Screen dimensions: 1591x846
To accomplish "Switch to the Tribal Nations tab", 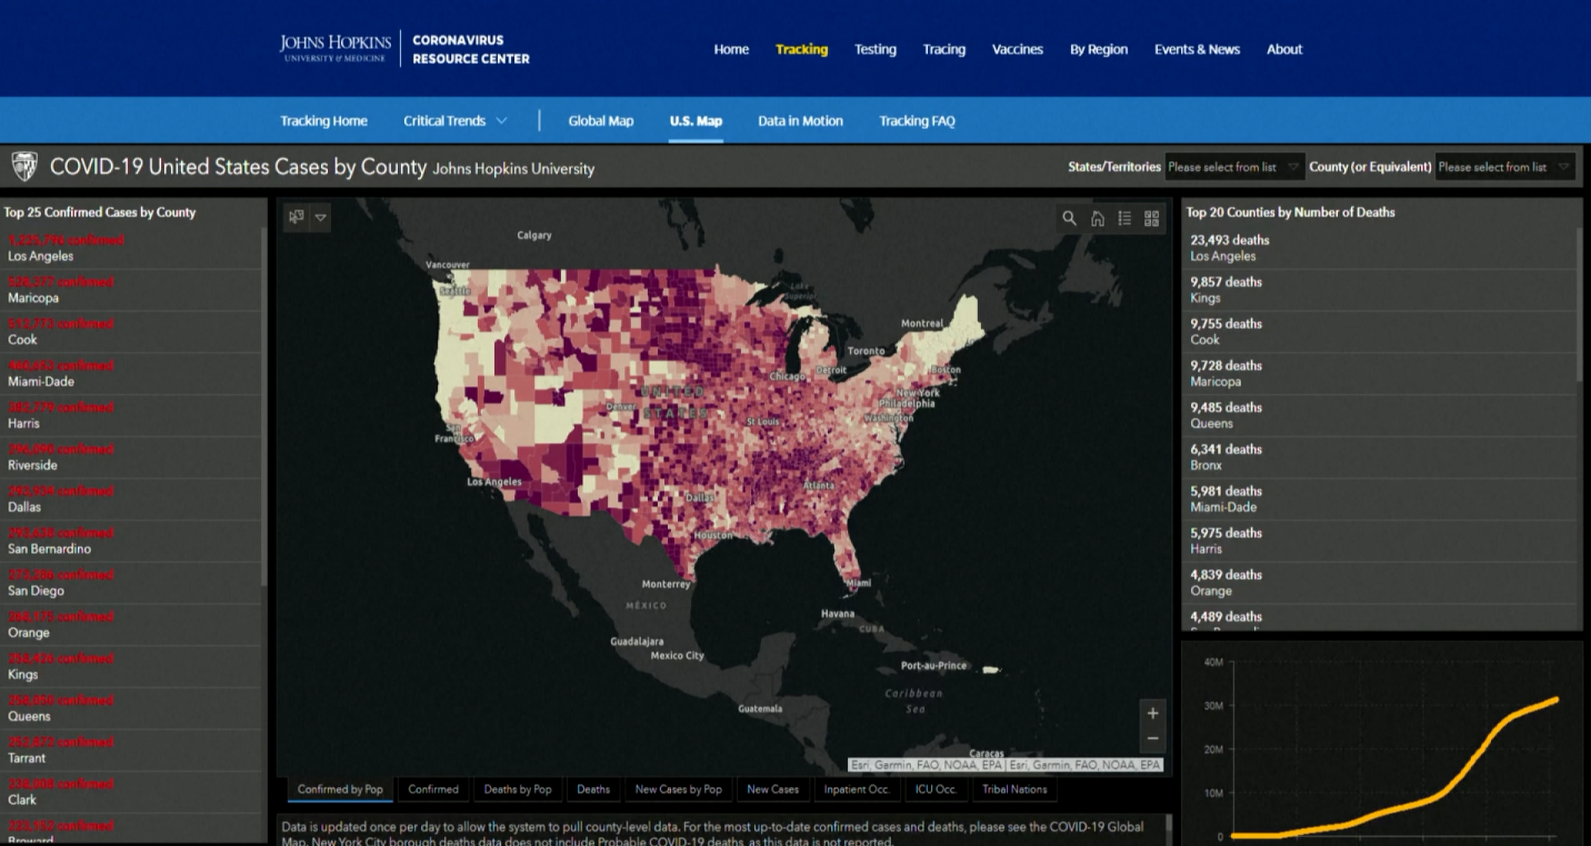I will pos(1014,789).
